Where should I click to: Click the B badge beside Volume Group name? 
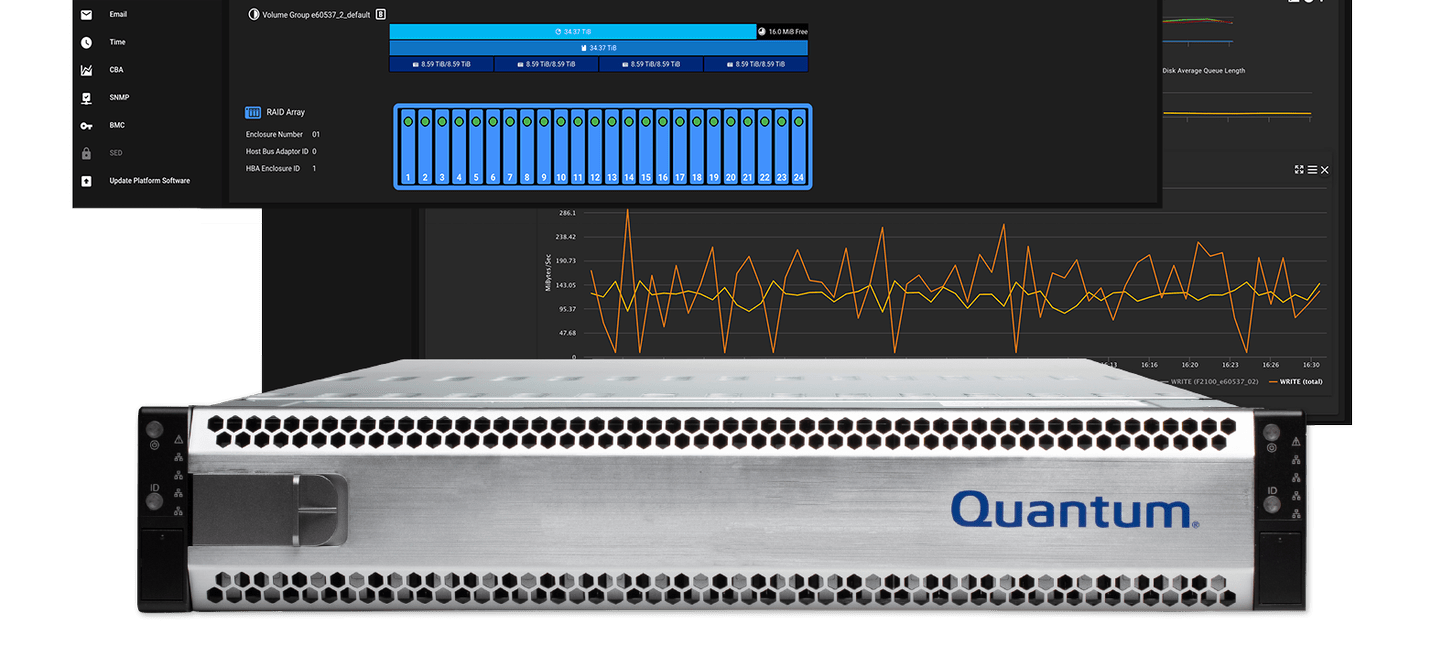380,15
